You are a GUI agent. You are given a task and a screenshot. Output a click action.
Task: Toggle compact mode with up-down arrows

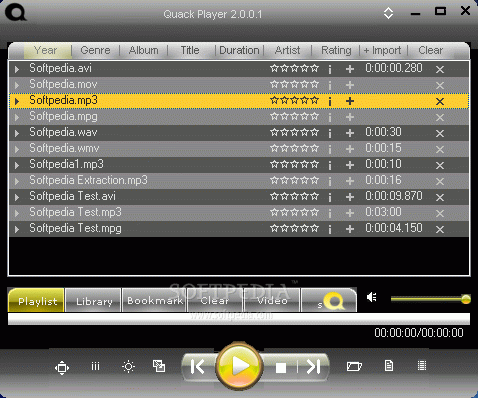[x=388, y=13]
